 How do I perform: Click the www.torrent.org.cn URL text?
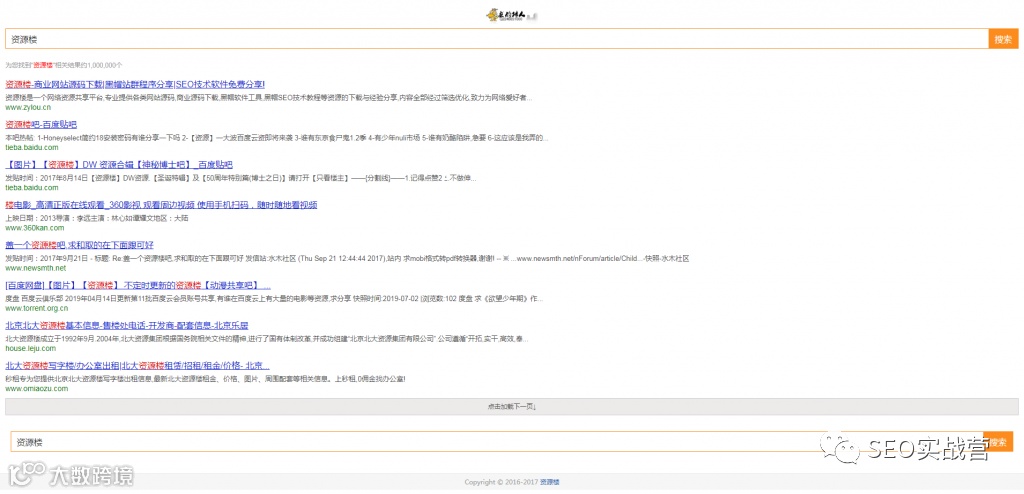point(37,308)
